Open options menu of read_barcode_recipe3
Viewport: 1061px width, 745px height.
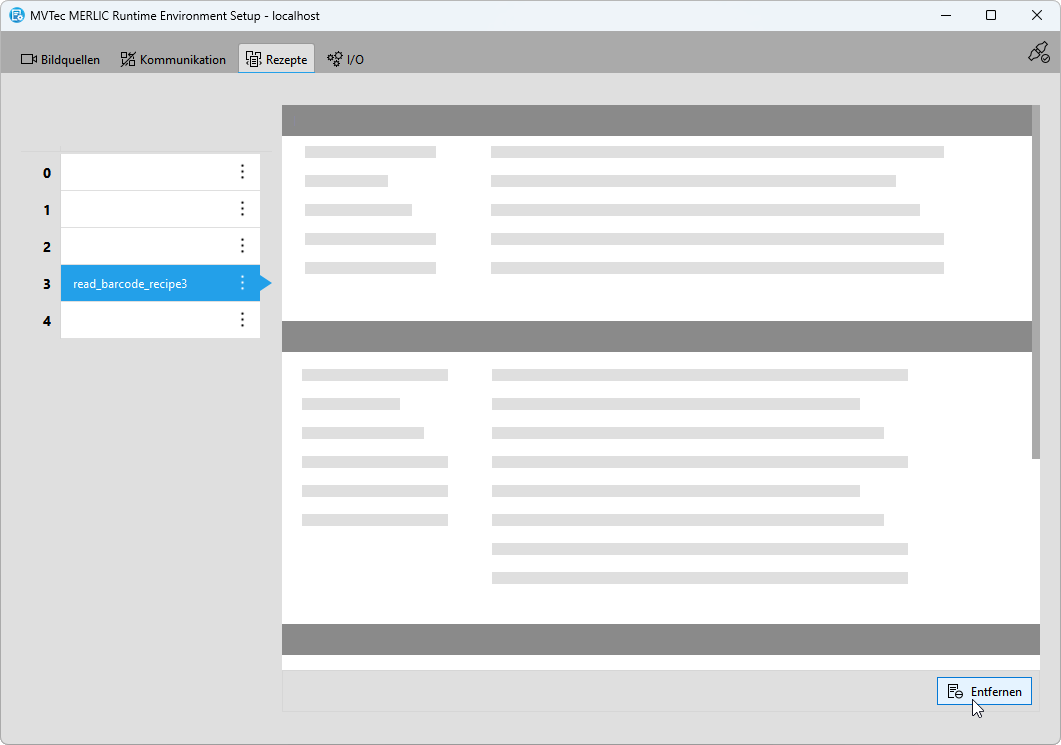(x=242, y=284)
